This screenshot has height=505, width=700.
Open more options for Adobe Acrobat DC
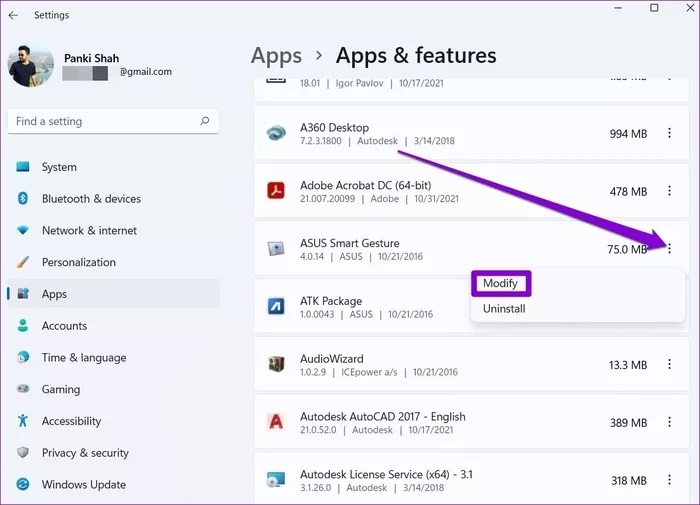(669, 191)
